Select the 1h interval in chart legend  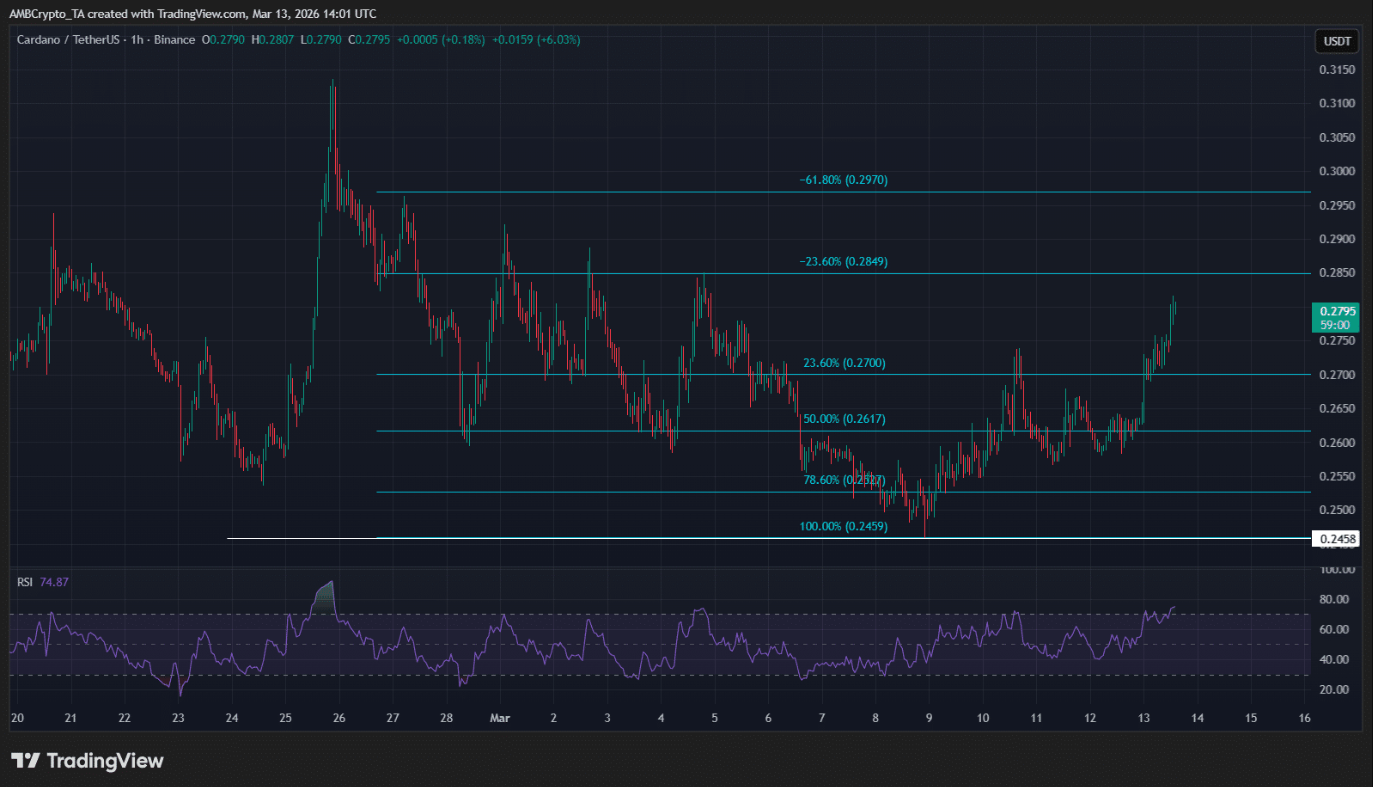(x=137, y=40)
